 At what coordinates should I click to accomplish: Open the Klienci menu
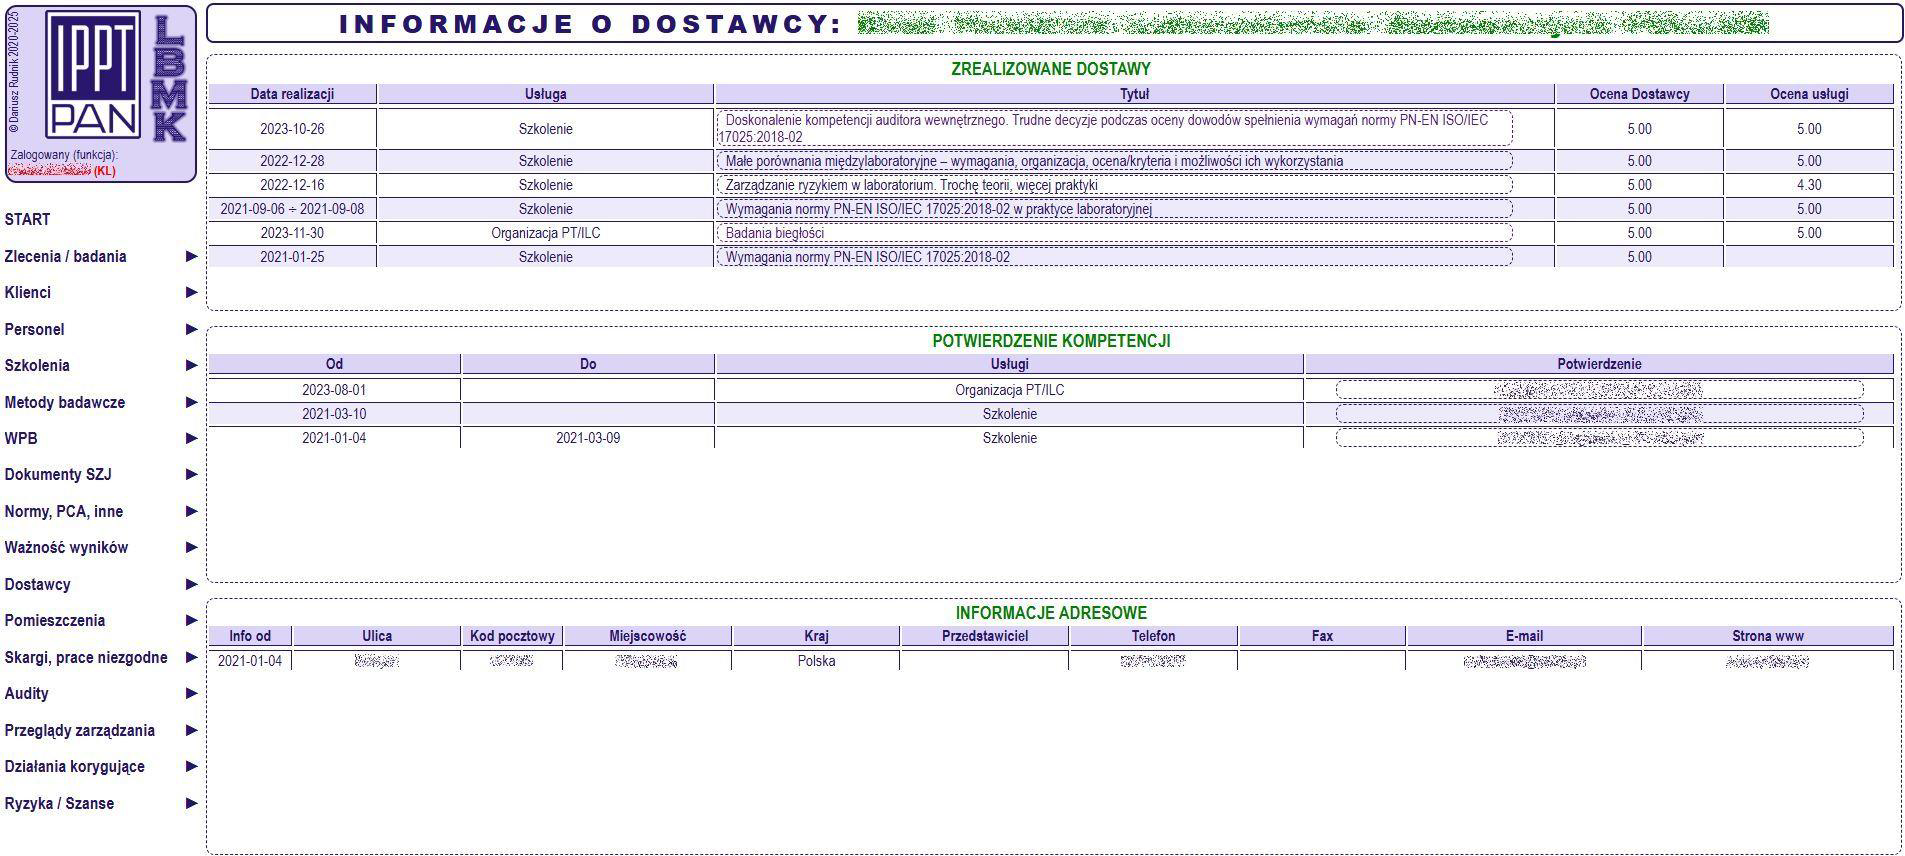[27, 293]
